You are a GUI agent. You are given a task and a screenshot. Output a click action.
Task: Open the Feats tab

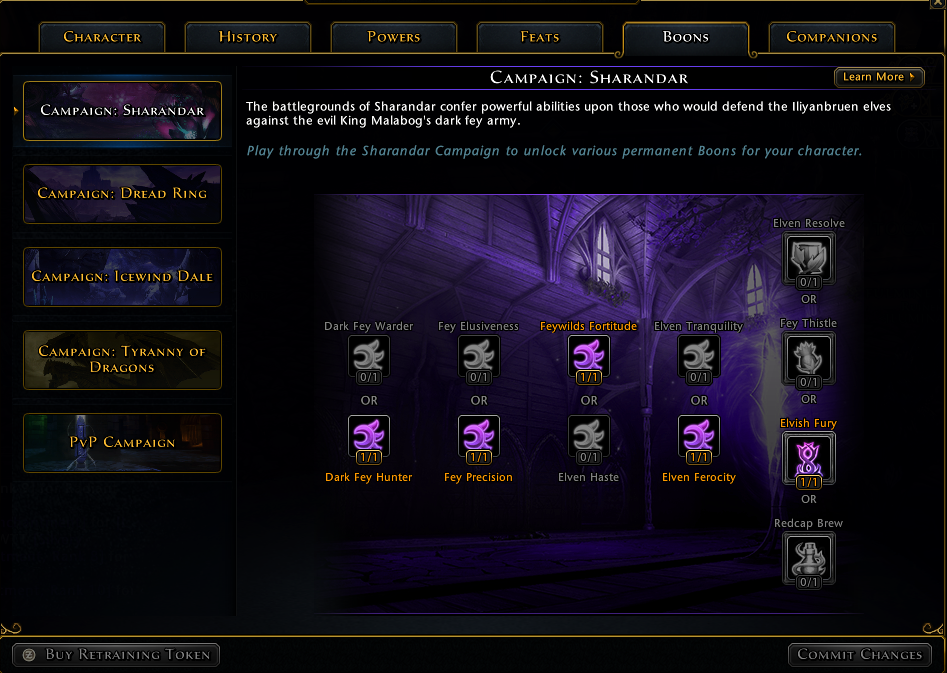point(540,37)
